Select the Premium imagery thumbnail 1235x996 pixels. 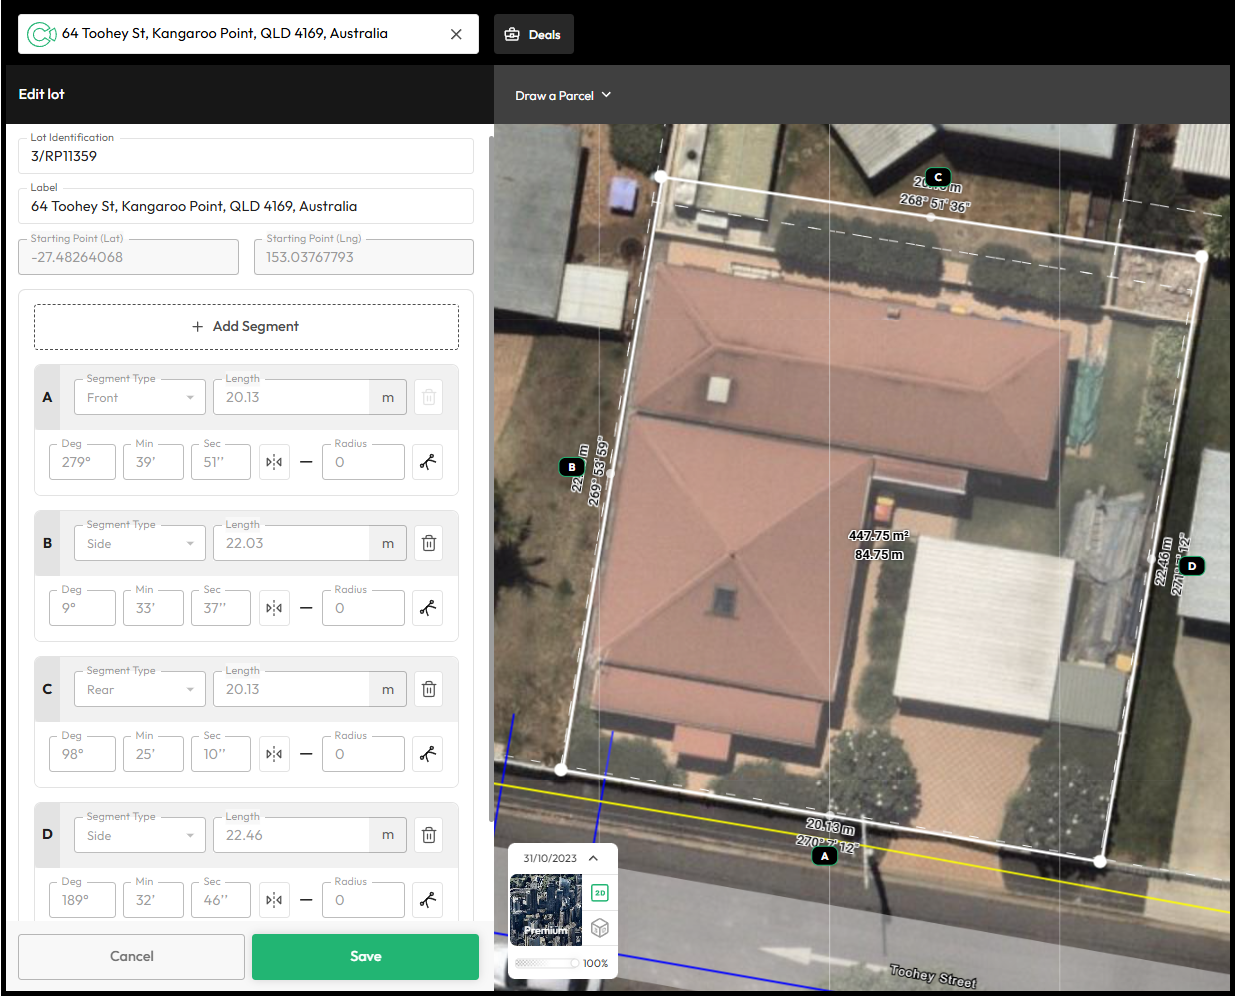(546, 910)
